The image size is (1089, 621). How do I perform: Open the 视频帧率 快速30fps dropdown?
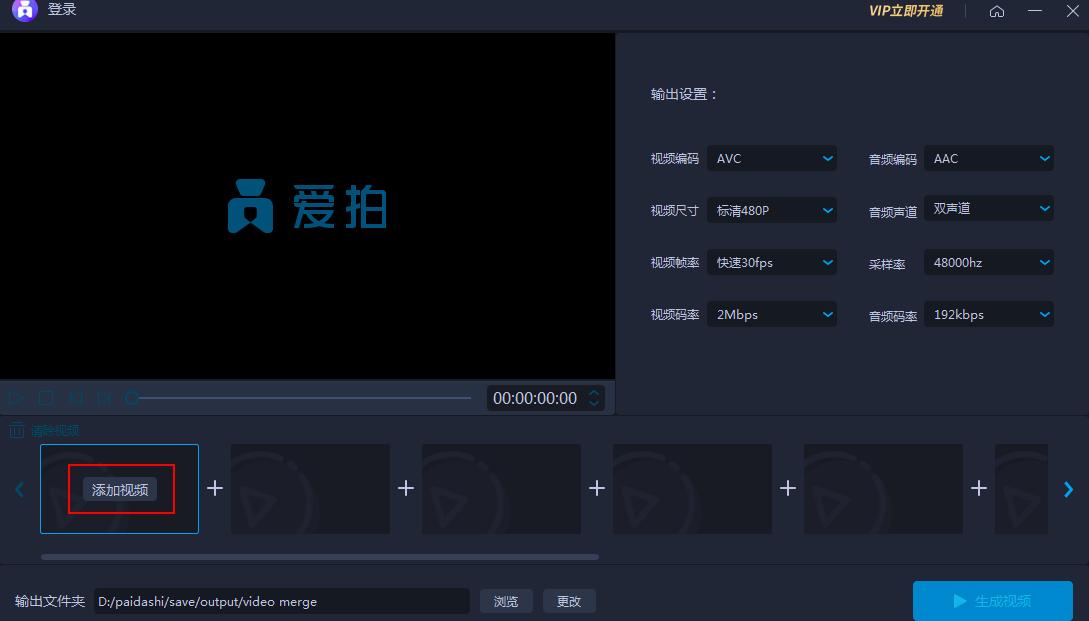pos(771,263)
